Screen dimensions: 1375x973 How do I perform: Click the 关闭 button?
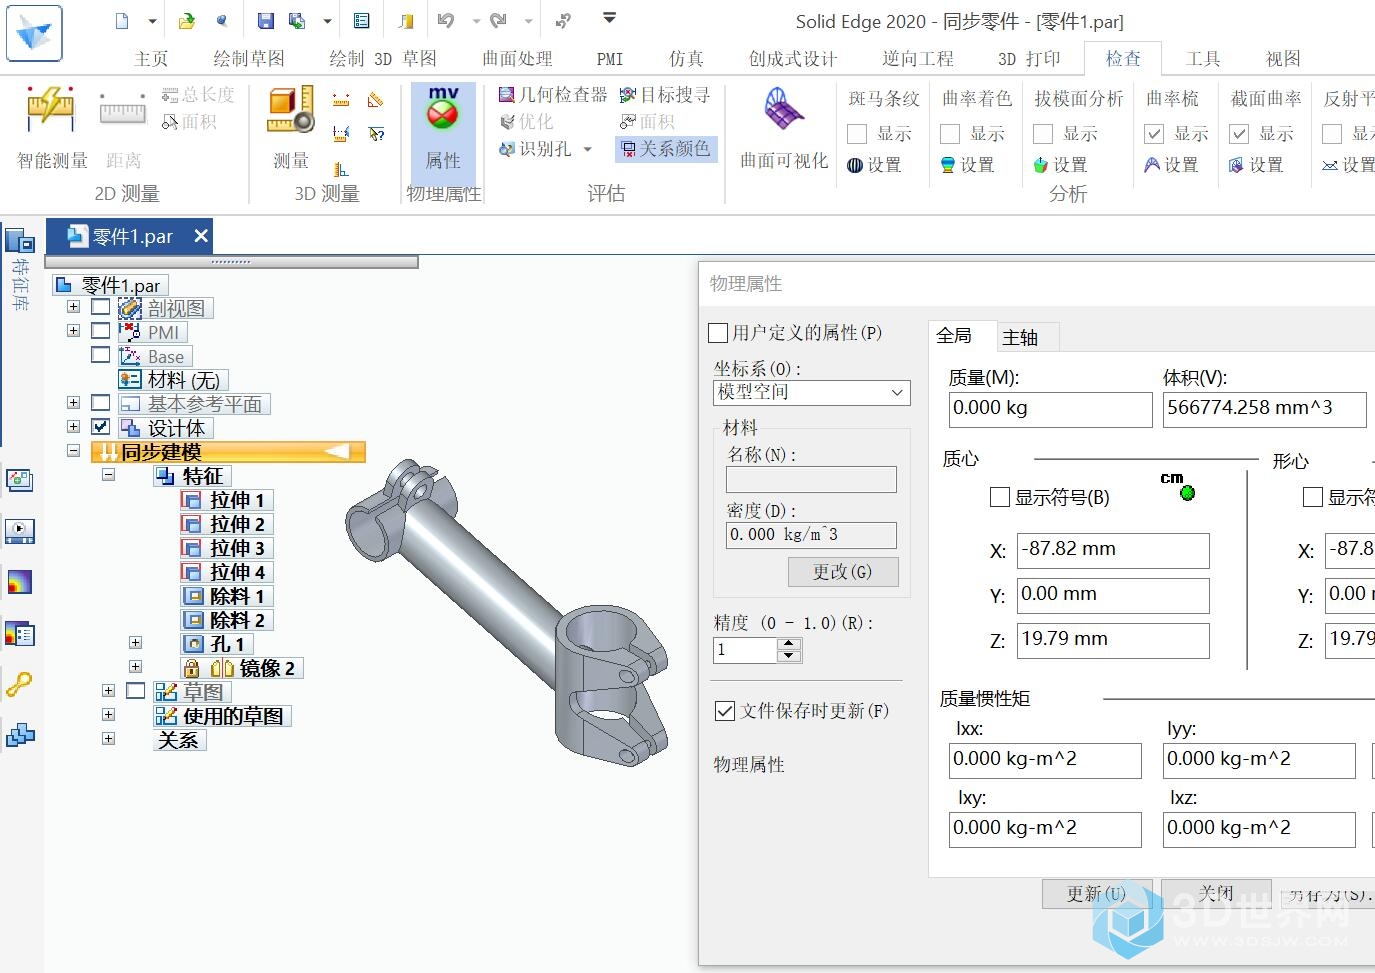[x=1216, y=893]
